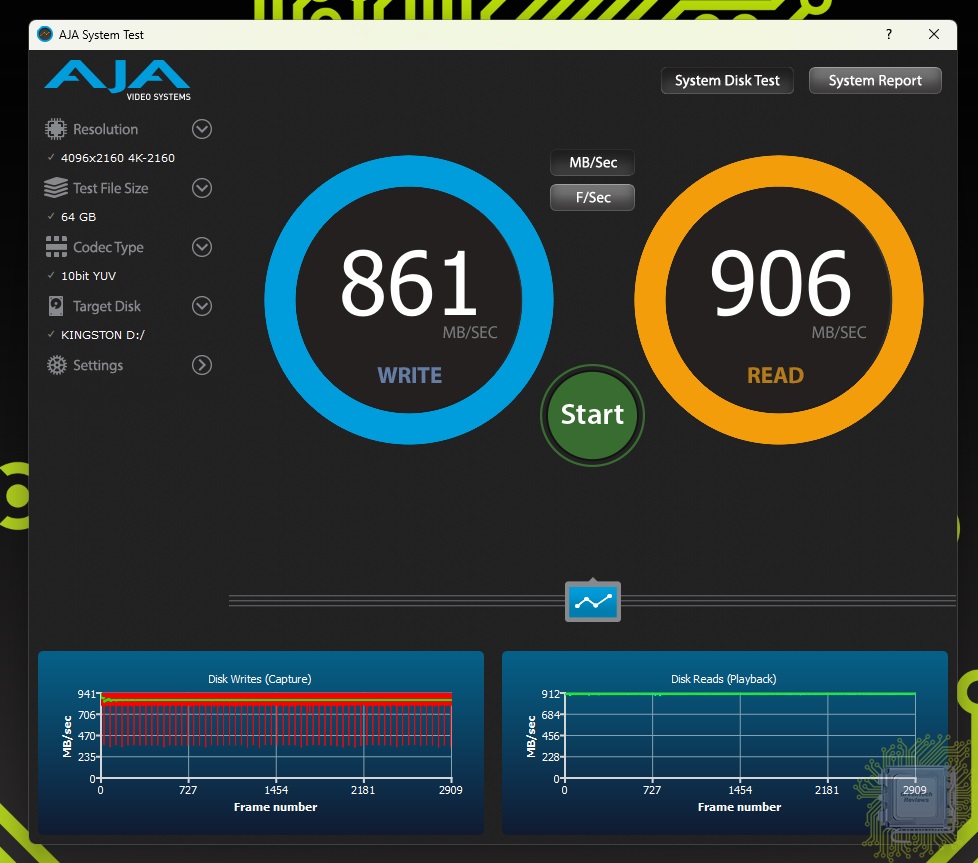This screenshot has width=978, height=863.
Task: Expand the Codec Type dropdown arrow
Action: click(202, 247)
